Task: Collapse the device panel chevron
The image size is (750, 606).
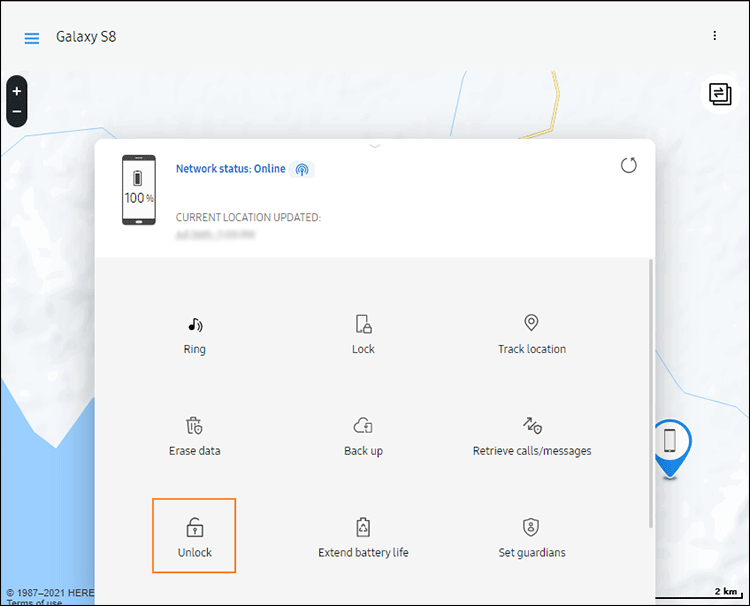Action: pos(375,146)
